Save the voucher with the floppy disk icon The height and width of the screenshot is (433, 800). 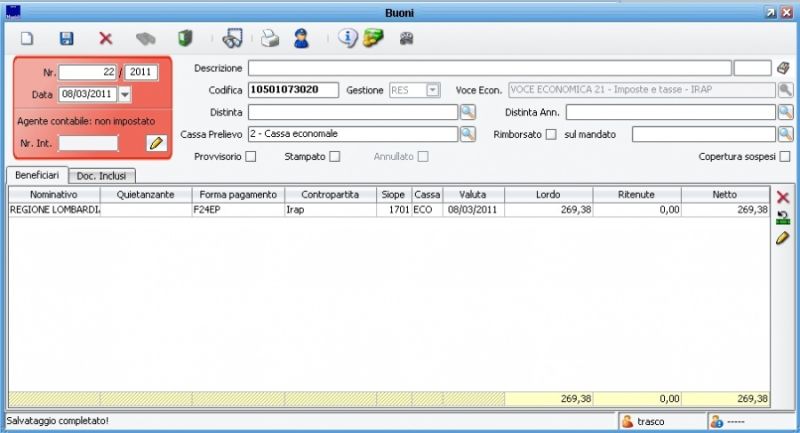[x=67, y=39]
